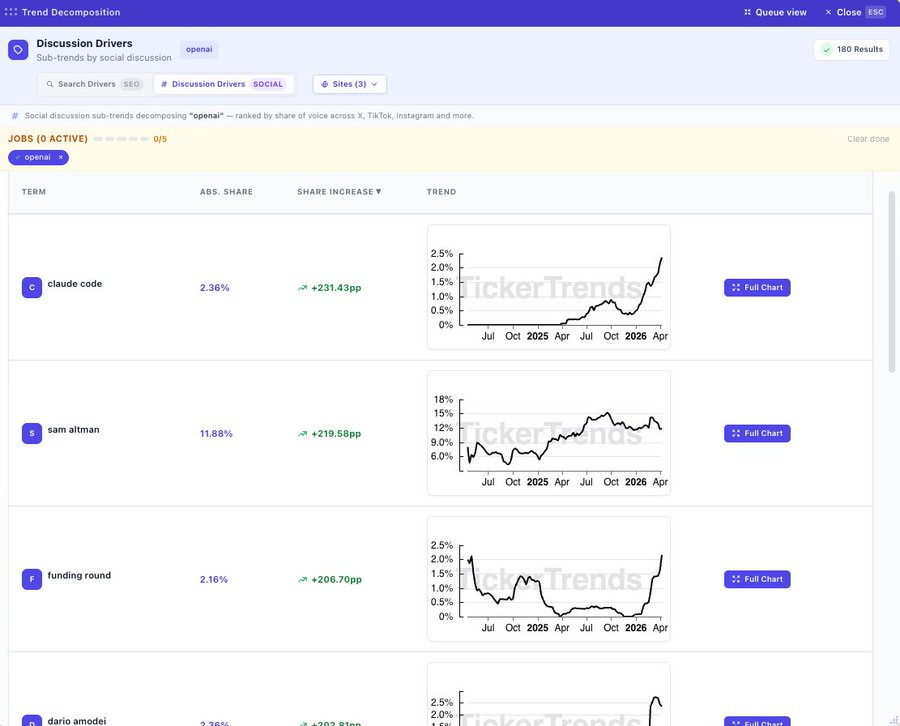Click the 2.16% share value

tap(214, 579)
